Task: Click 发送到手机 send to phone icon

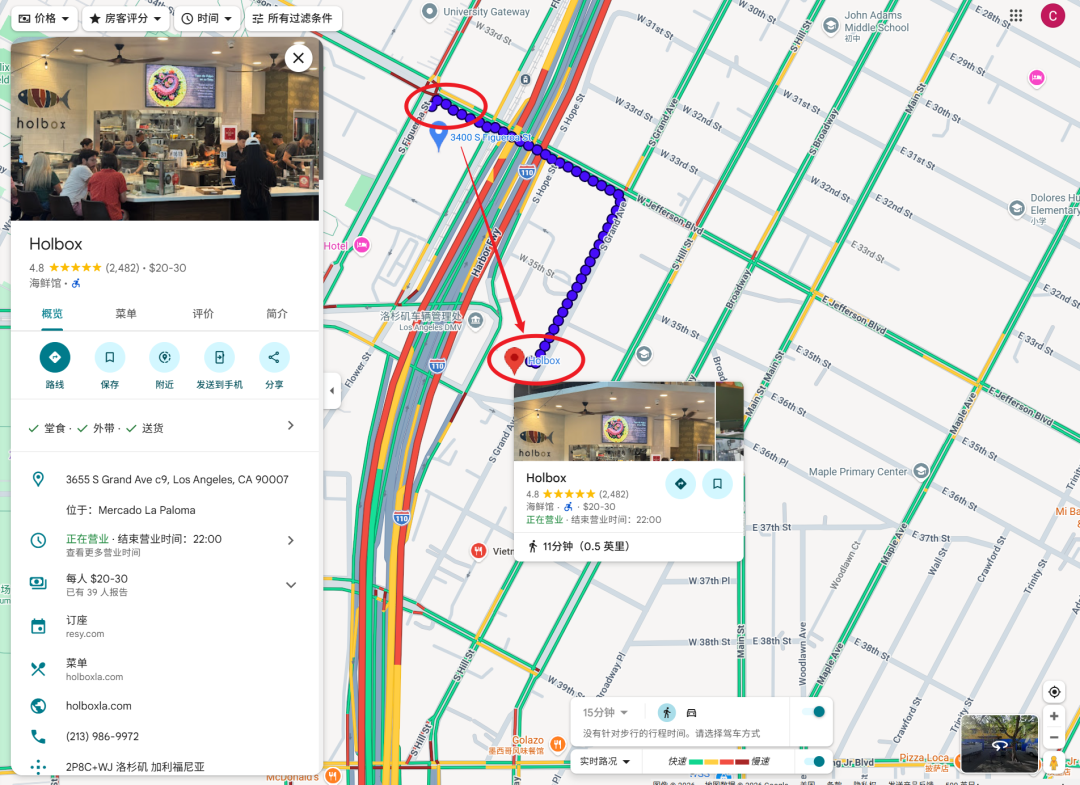Action: click(219, 357)
